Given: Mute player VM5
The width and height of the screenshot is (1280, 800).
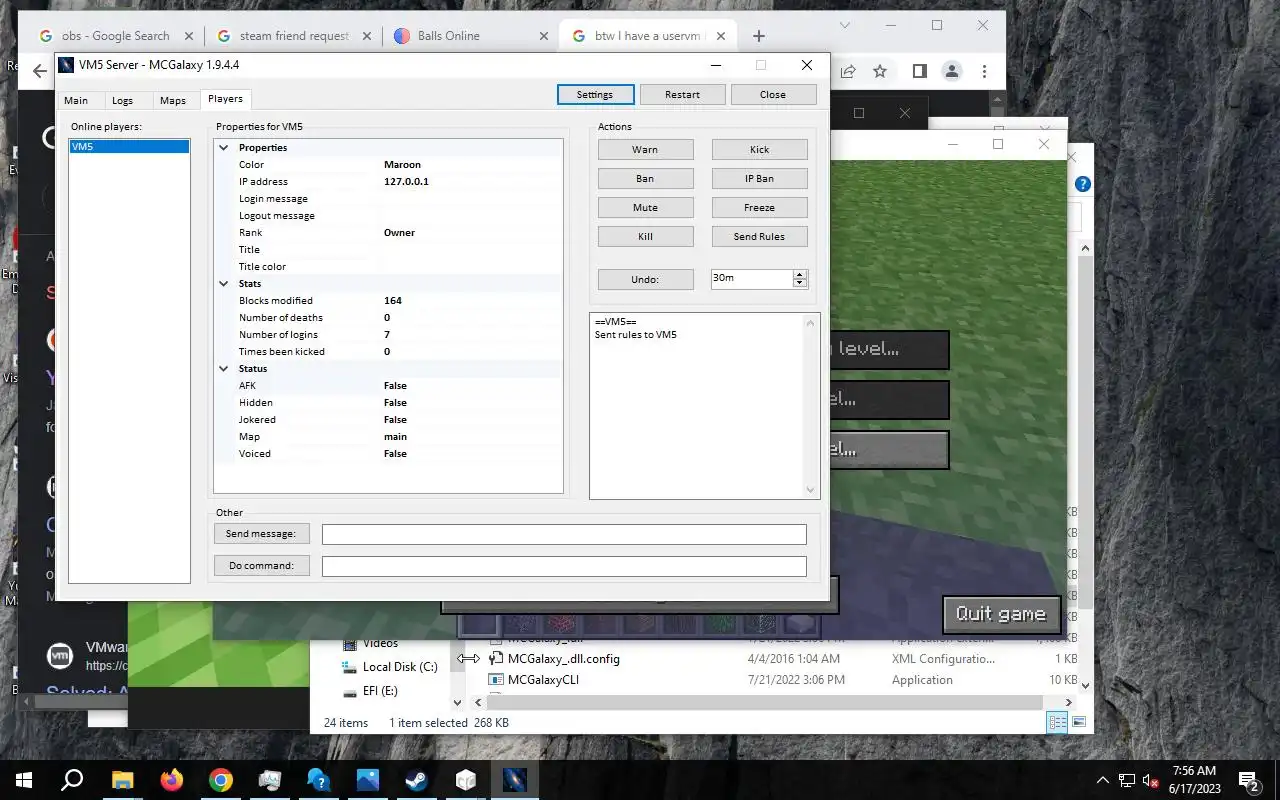Looking at the screenshot, I should pos(645,207).
